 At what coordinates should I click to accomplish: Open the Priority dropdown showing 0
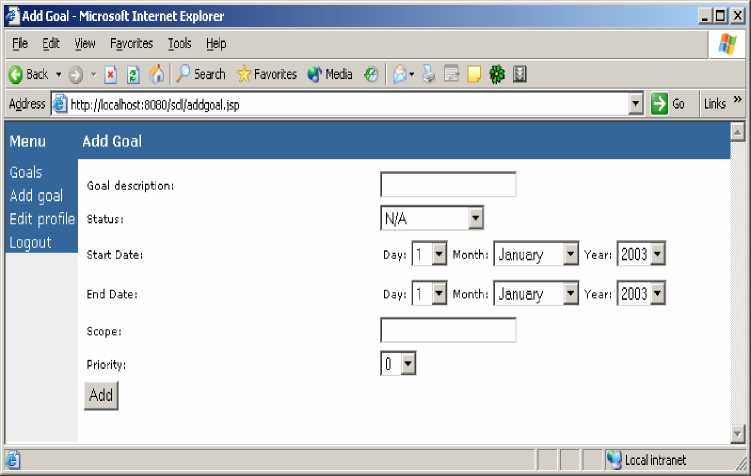398,363
